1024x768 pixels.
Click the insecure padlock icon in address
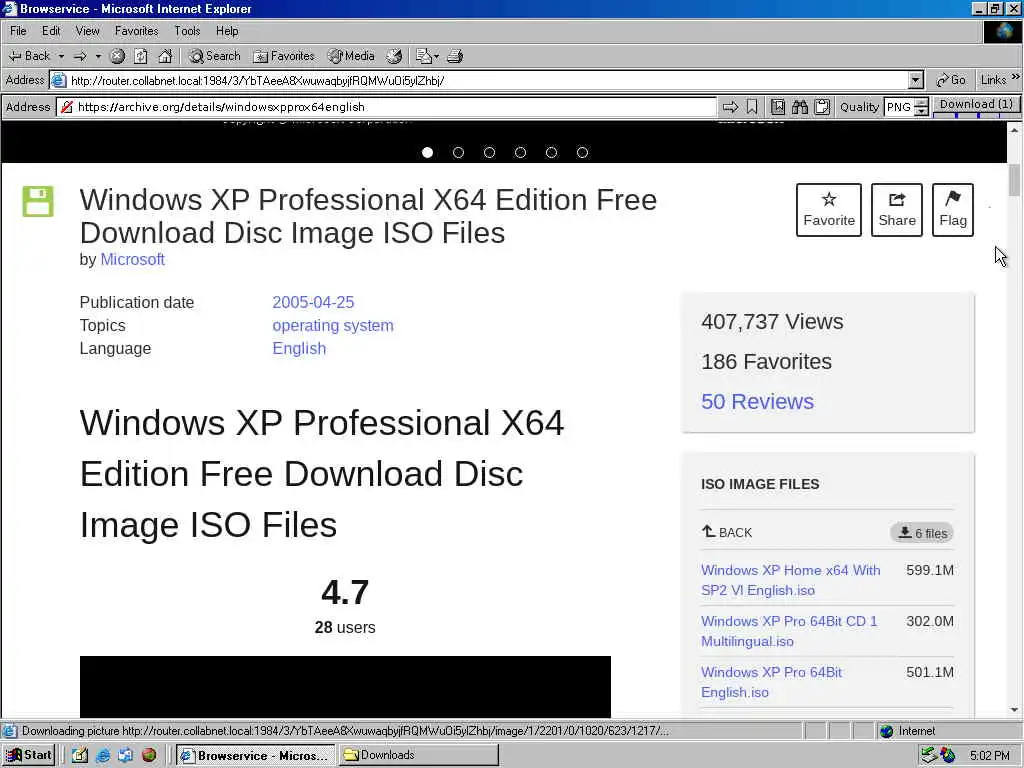tap(67, 107)
